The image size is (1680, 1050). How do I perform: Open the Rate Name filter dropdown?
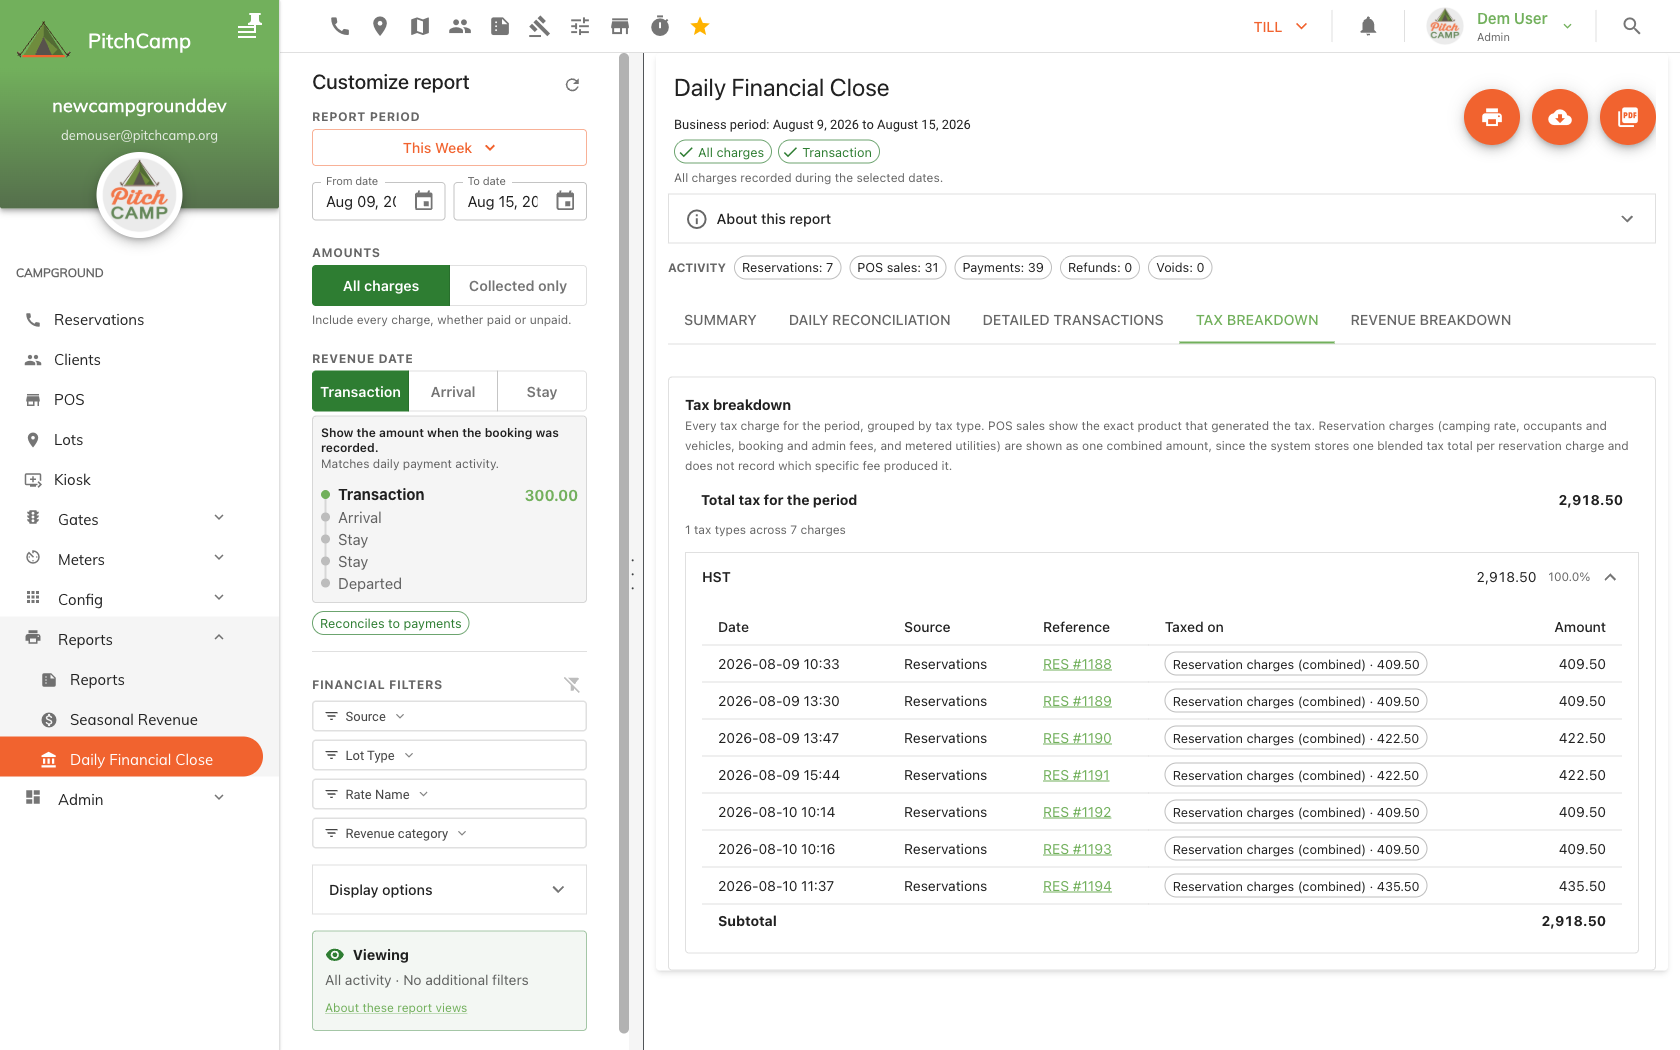pos(449,795)
